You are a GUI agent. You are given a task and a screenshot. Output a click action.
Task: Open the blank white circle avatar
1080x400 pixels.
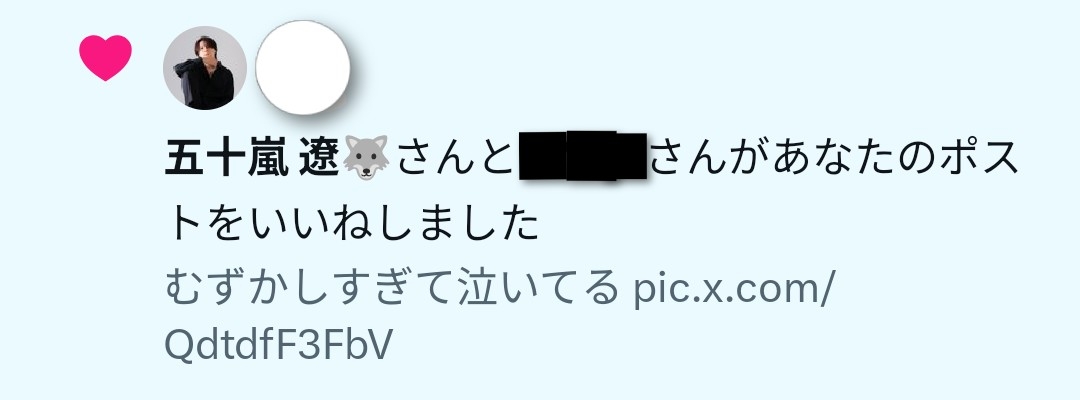tap(302, 67)
